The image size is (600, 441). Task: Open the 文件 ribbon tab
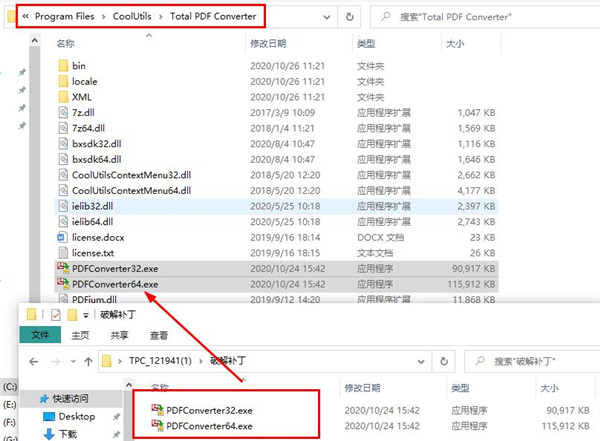point(40,335)
